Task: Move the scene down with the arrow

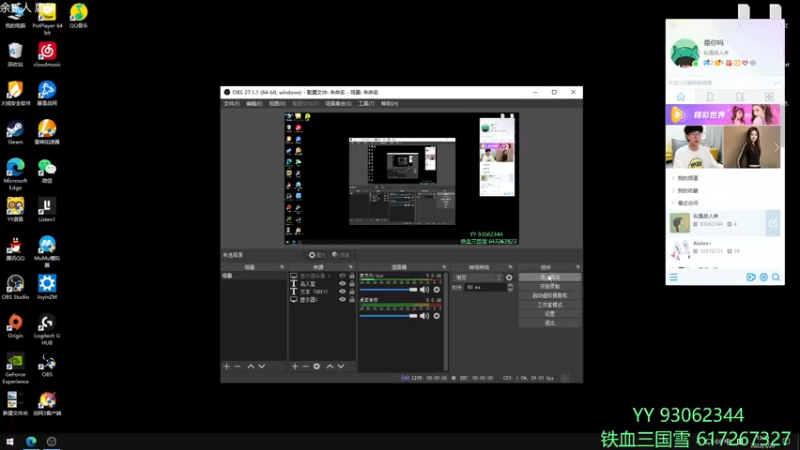Action: click(262, 366)
